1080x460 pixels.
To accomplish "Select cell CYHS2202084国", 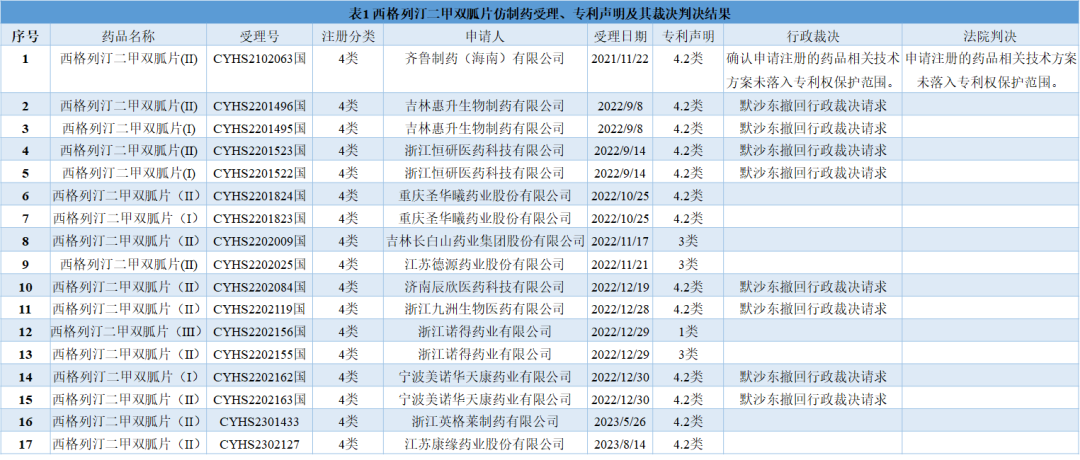I will (259, 286).
